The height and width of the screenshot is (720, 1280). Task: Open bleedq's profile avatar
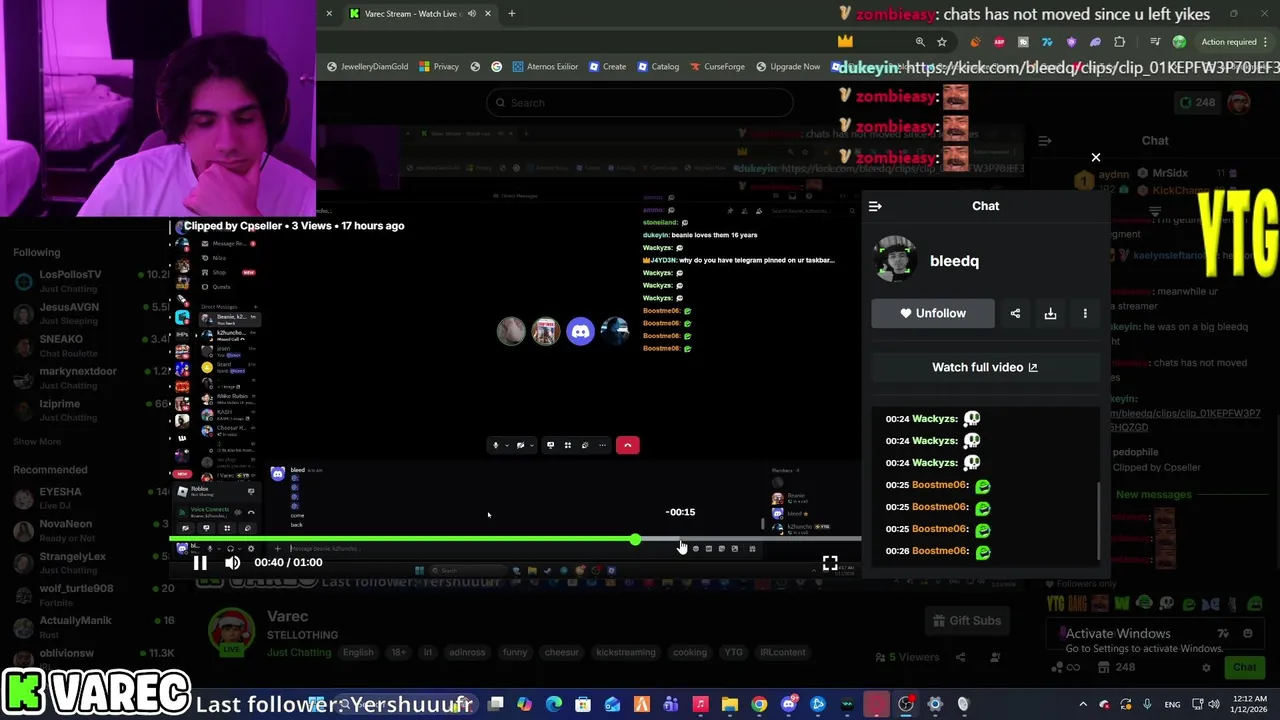pos(895,260)
